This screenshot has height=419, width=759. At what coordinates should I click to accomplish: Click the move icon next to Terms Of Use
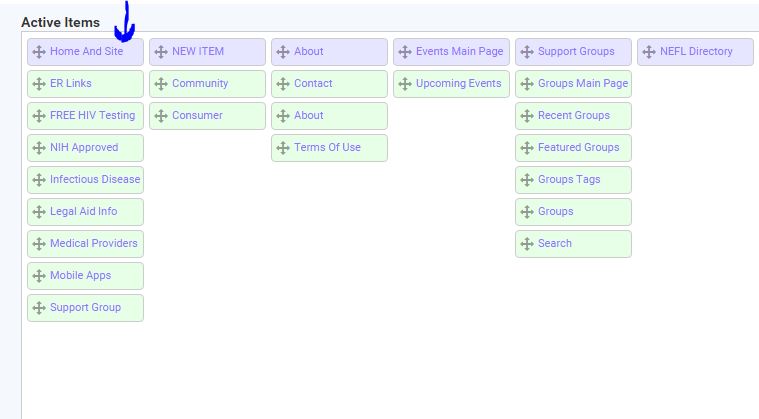click(283, 148)
